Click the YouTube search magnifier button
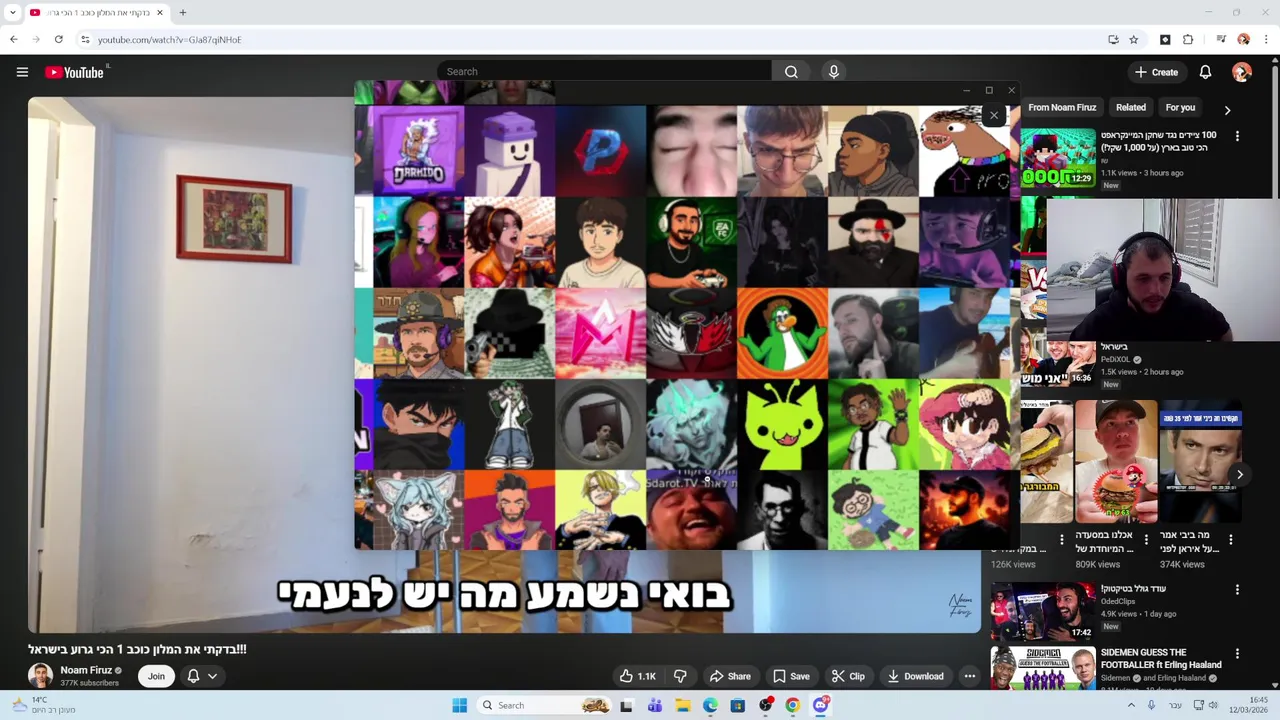 (x=791, y=72)
